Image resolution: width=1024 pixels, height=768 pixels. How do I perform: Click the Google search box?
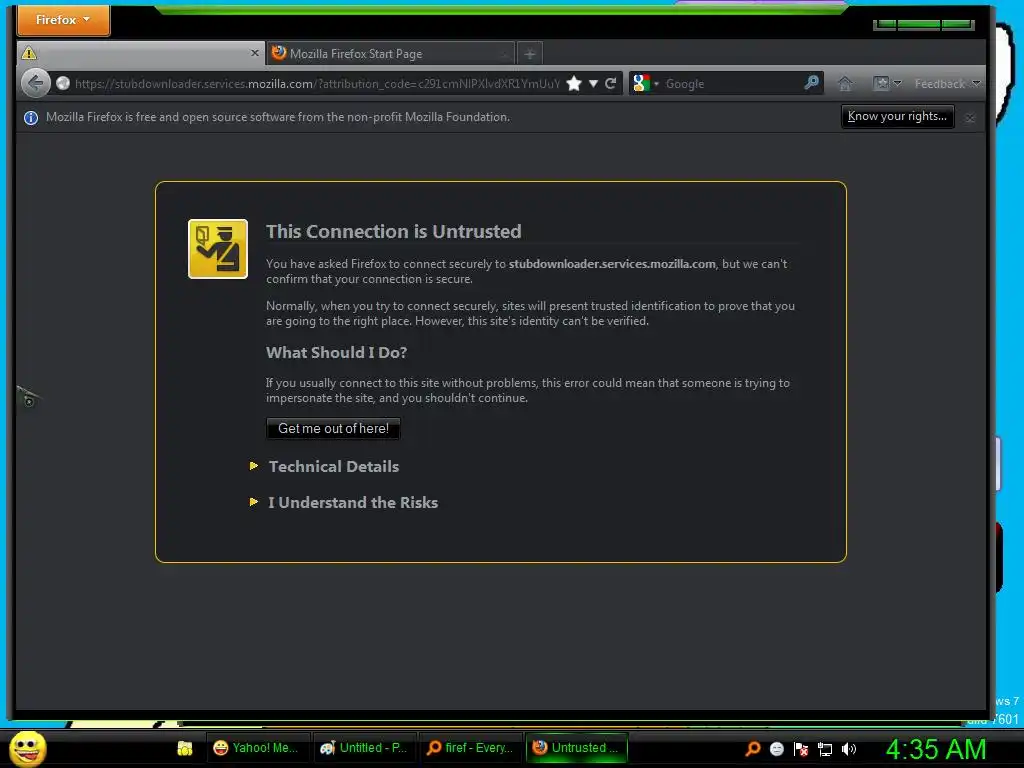(731, 84)
